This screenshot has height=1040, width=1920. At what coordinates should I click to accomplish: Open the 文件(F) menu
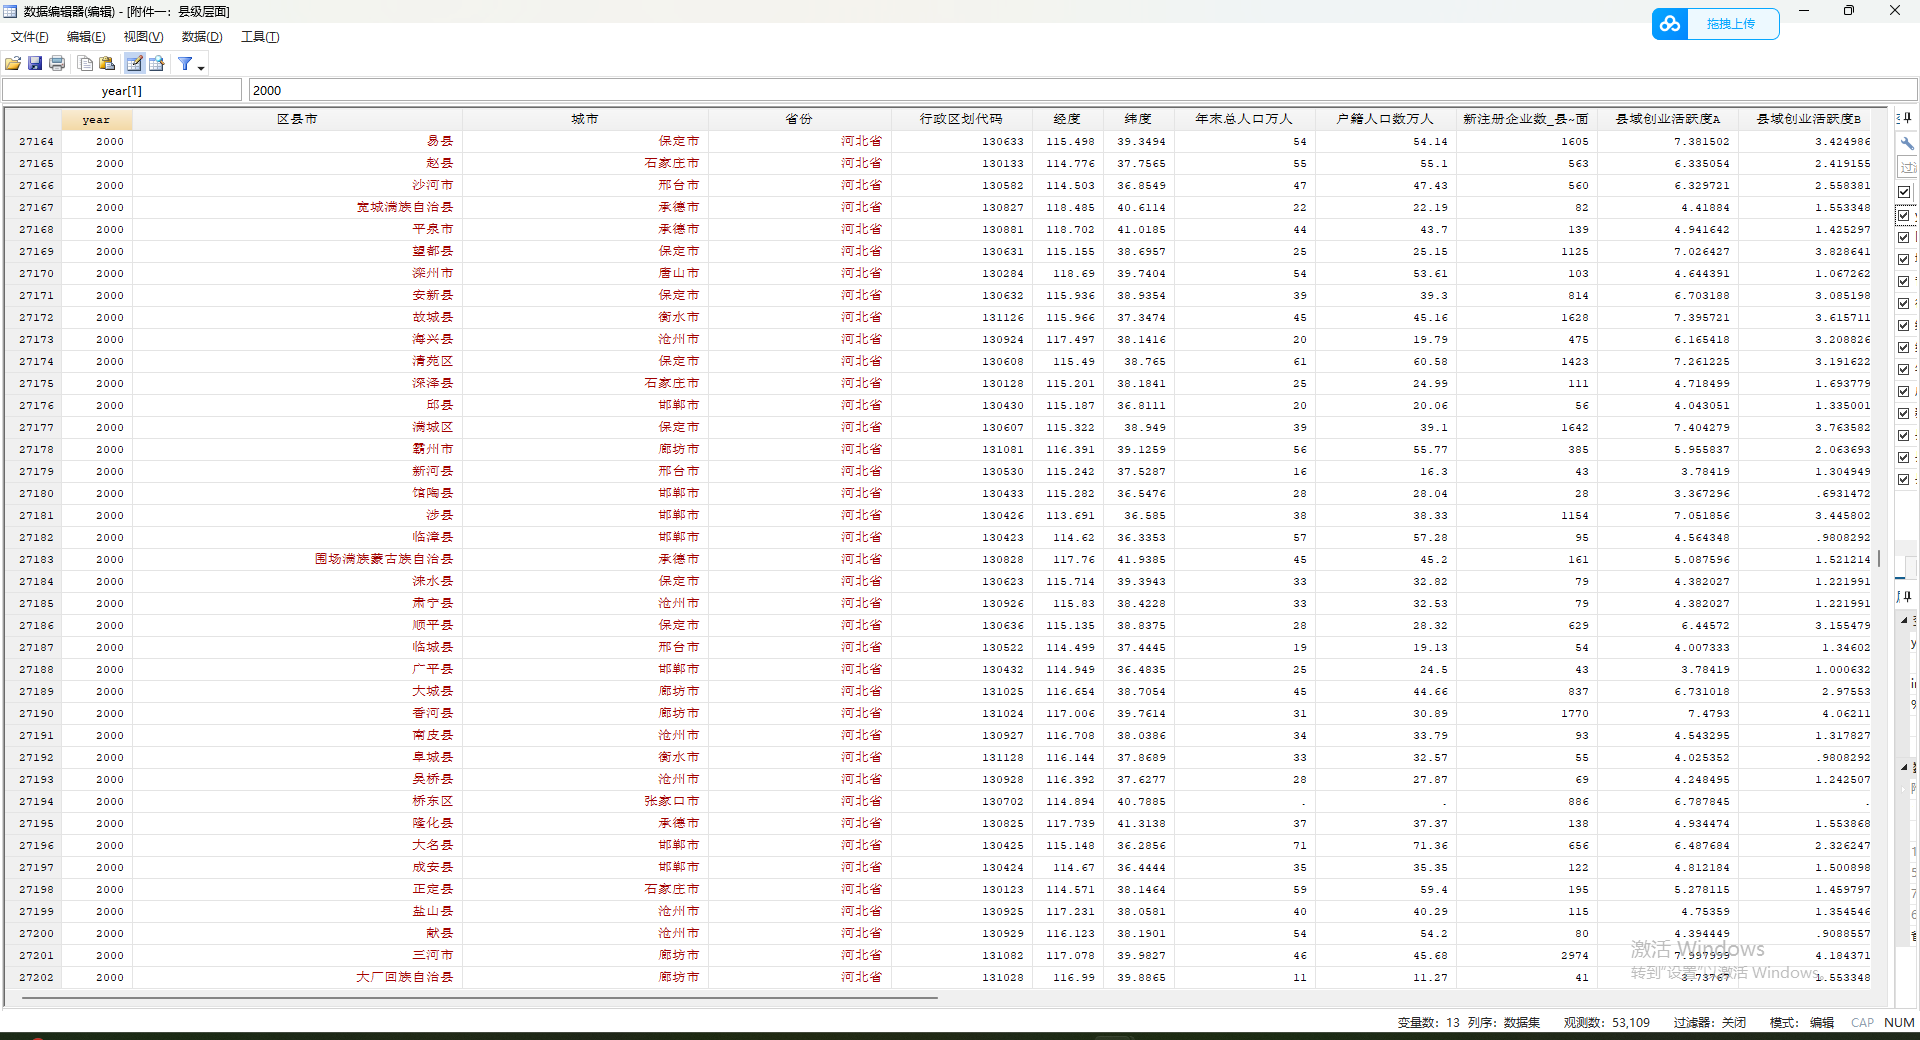[x=30, y=37]
